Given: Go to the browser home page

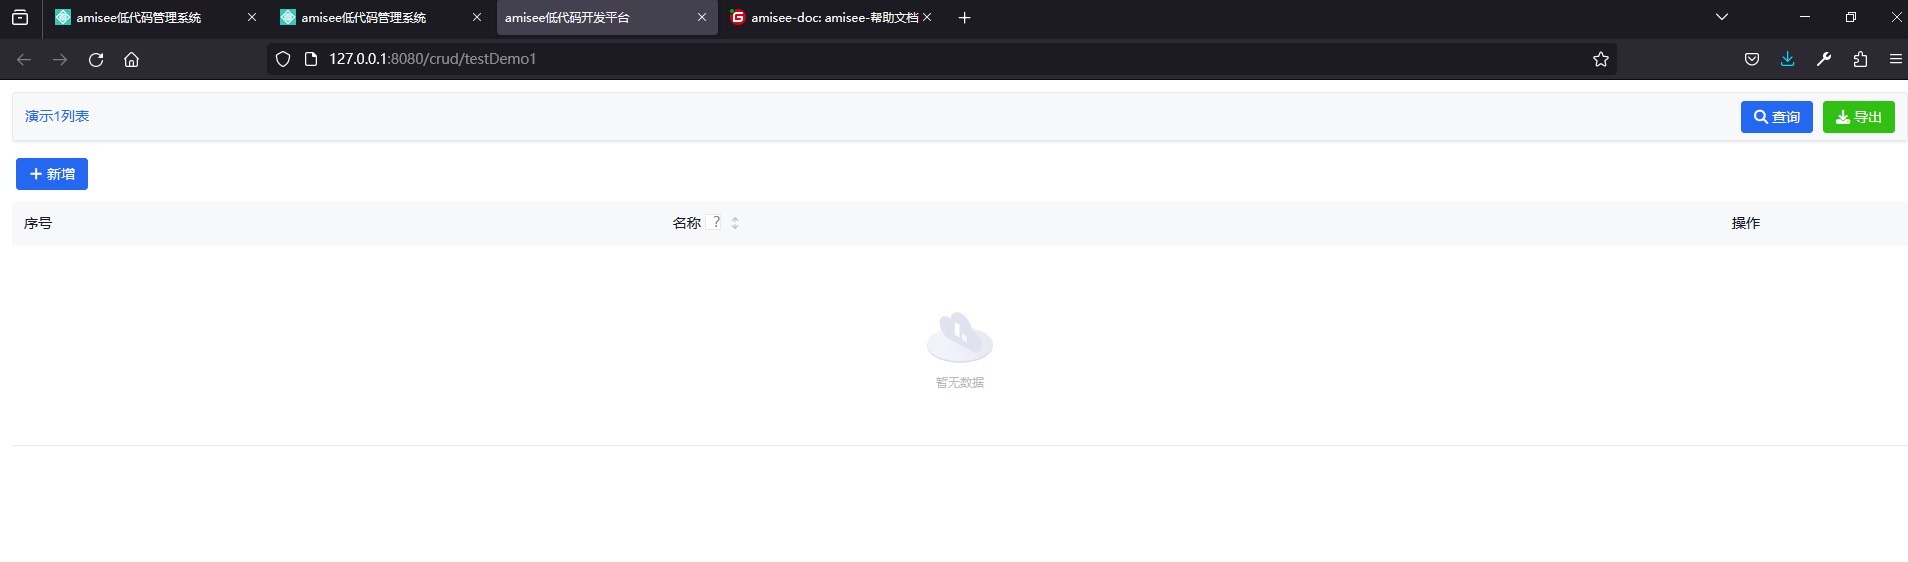Looking at the screenshot, I should pos(131,59).
